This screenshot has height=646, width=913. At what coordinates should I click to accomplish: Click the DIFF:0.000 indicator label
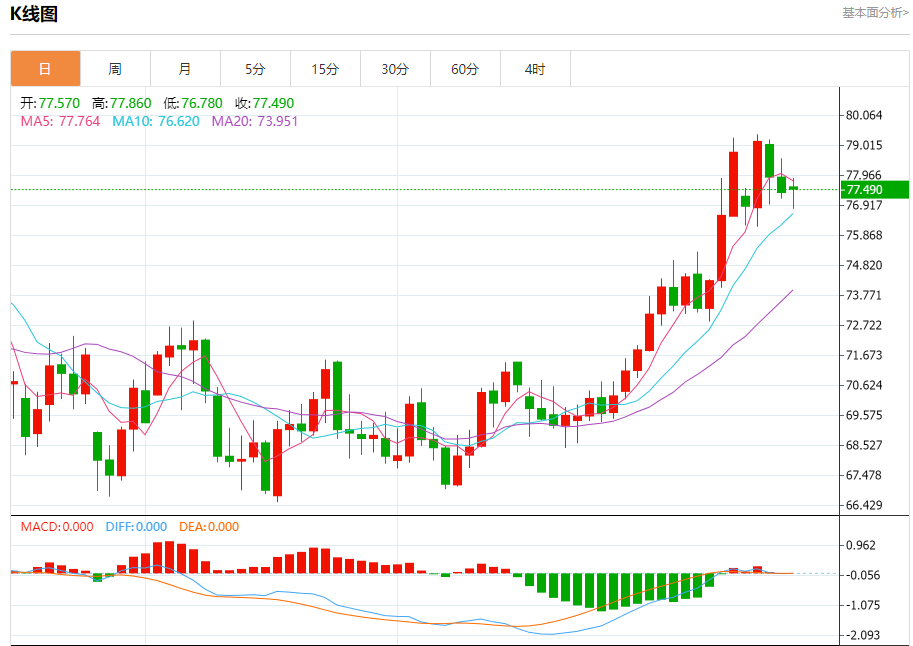(x=136, y=527)
